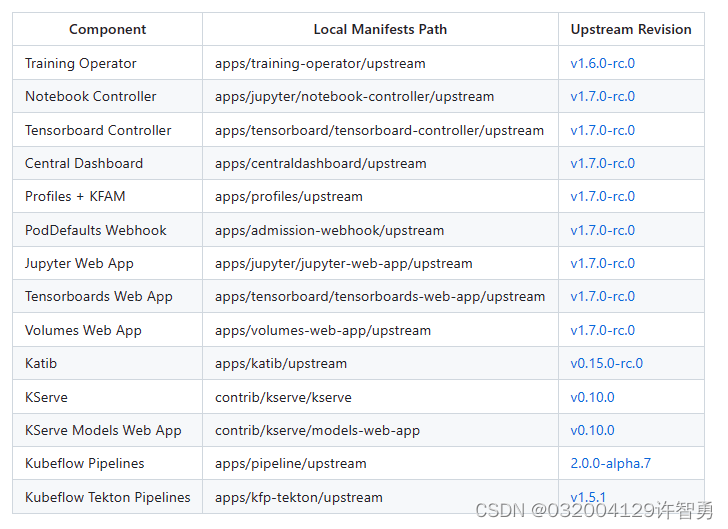Select the Notebook Controller cell
Viewport: 728px width, 529px height.
pos(107,96)
